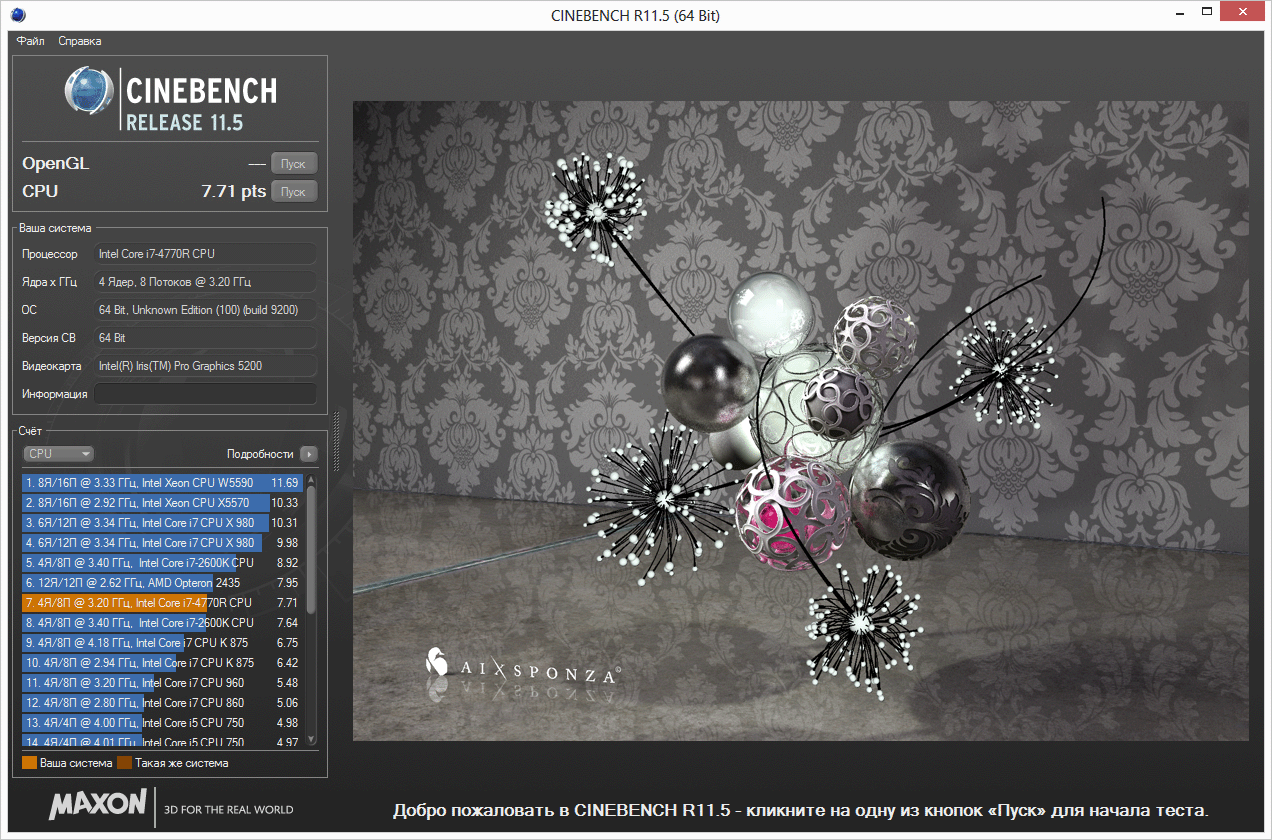1272x840 pixels.
Task: Start the CPU test with Пуск
Action: click(x=293, y=192)
